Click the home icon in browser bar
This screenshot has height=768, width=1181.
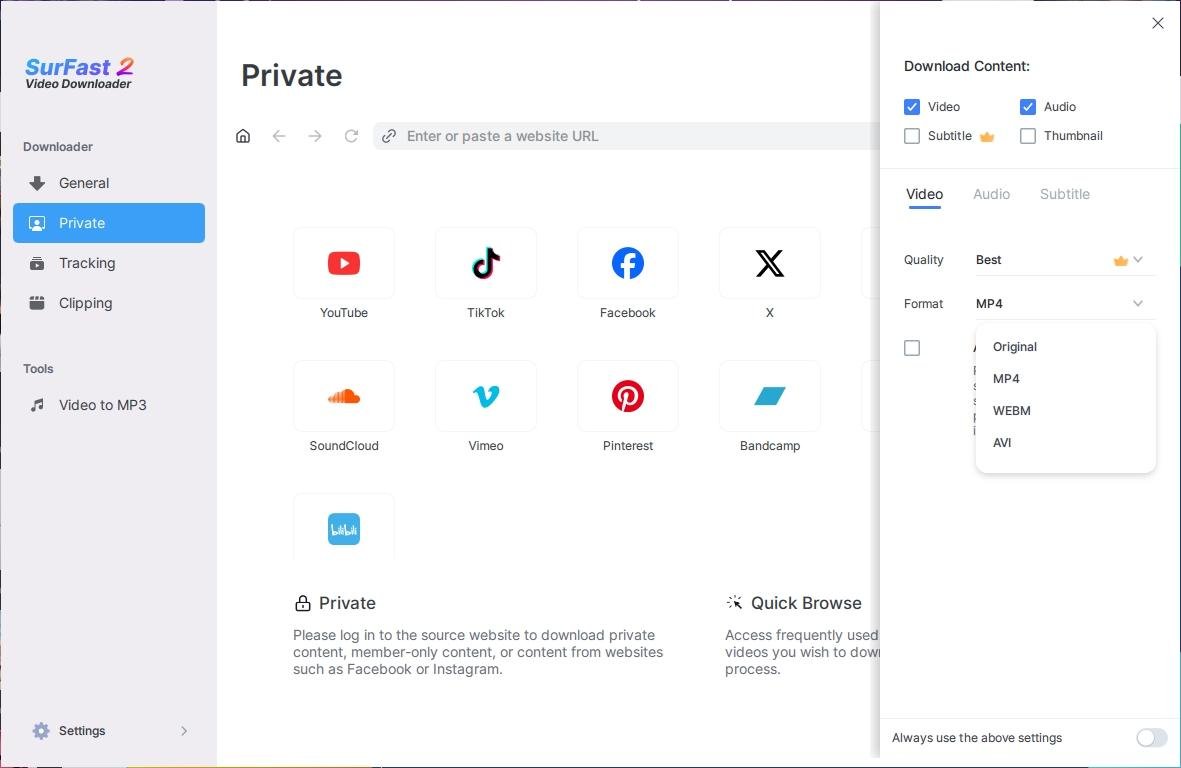click(x=243, y=136)
